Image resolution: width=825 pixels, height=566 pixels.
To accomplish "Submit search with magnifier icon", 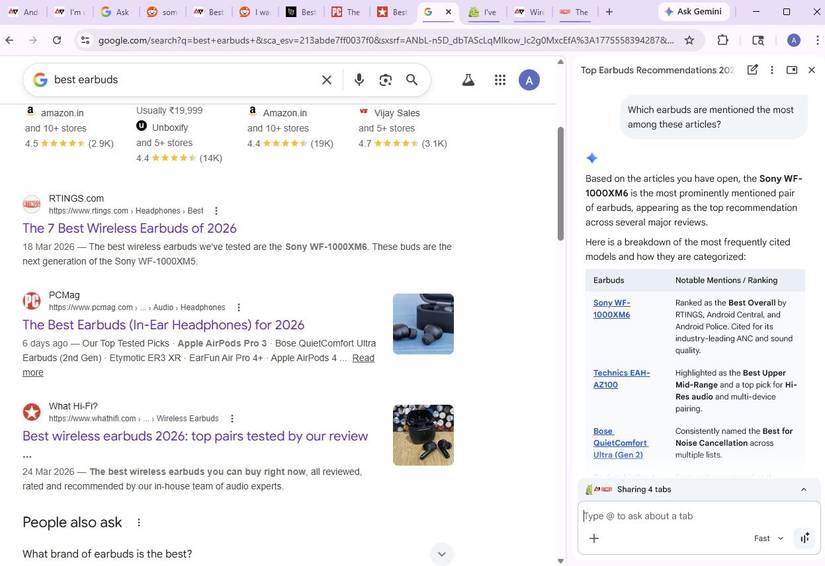I will [x=412, y=80].
